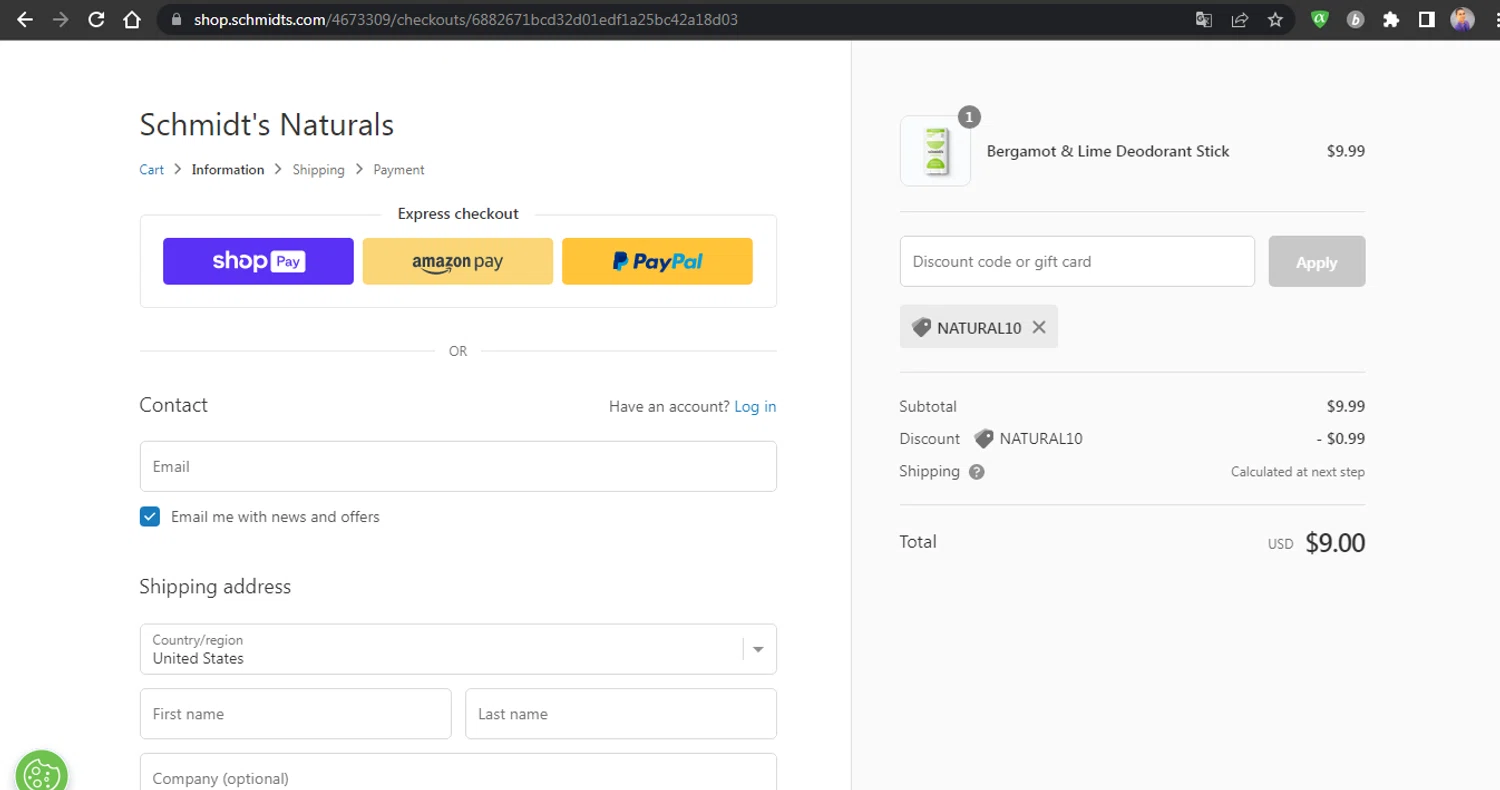Bookmark this page with the star icon

(1275, 19)
